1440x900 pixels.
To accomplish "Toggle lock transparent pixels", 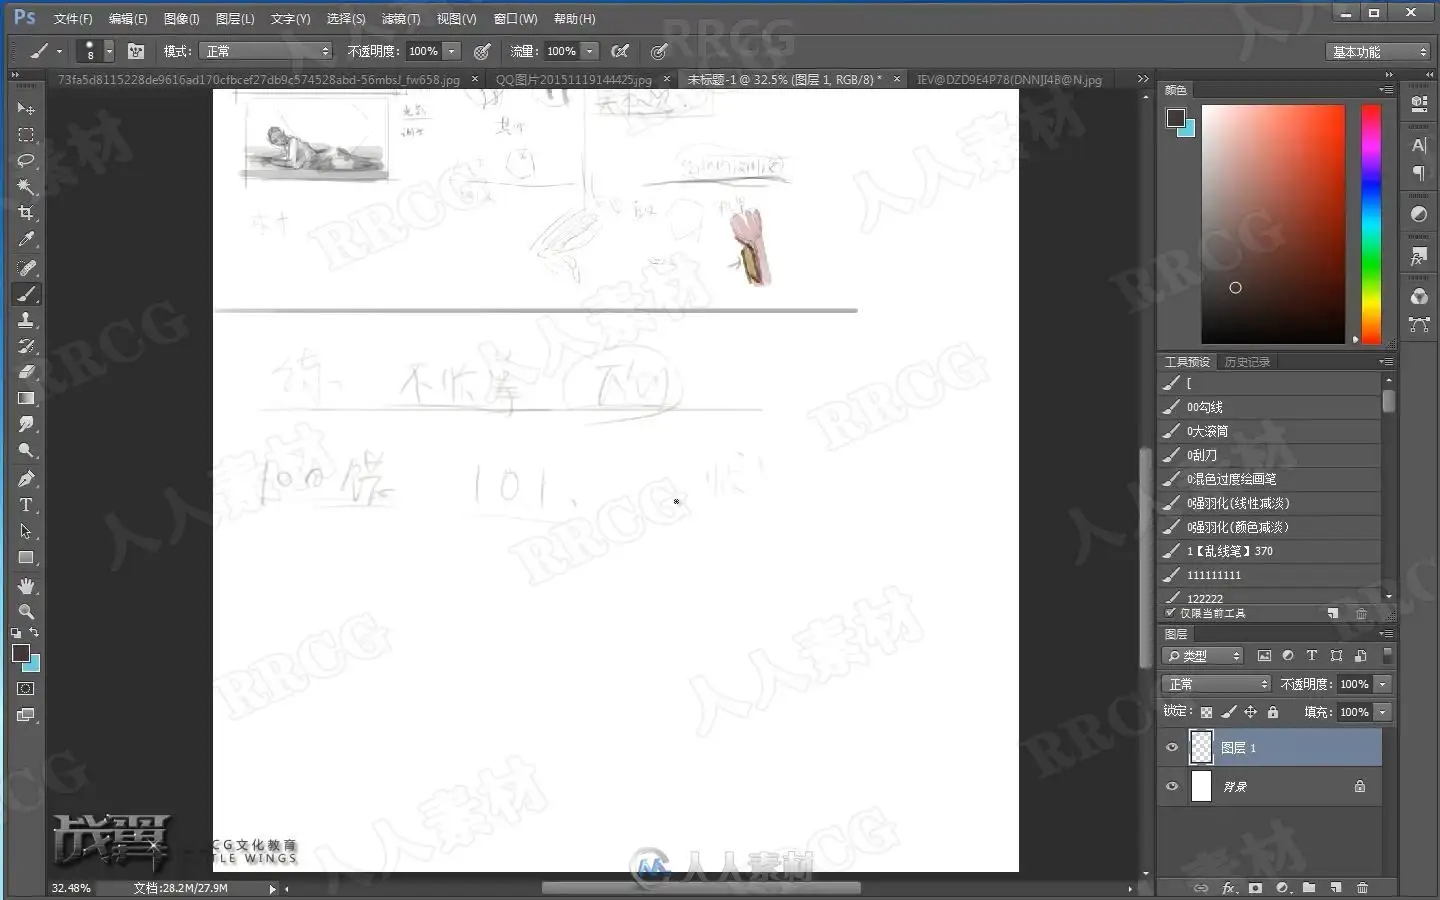I will point(1207,712).
